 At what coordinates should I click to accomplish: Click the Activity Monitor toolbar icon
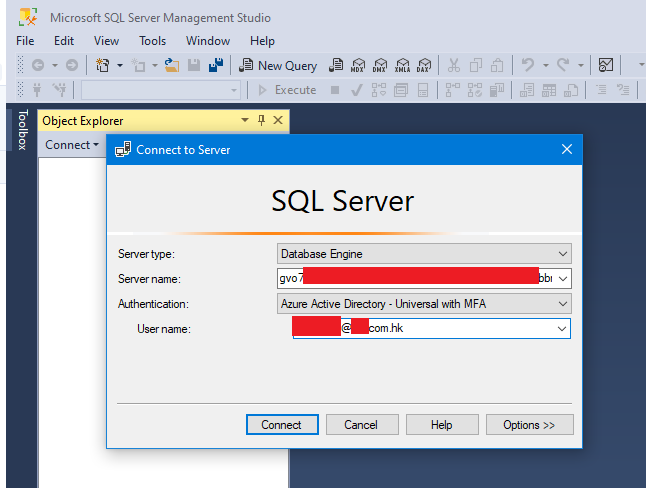click(x=606, y=65)
